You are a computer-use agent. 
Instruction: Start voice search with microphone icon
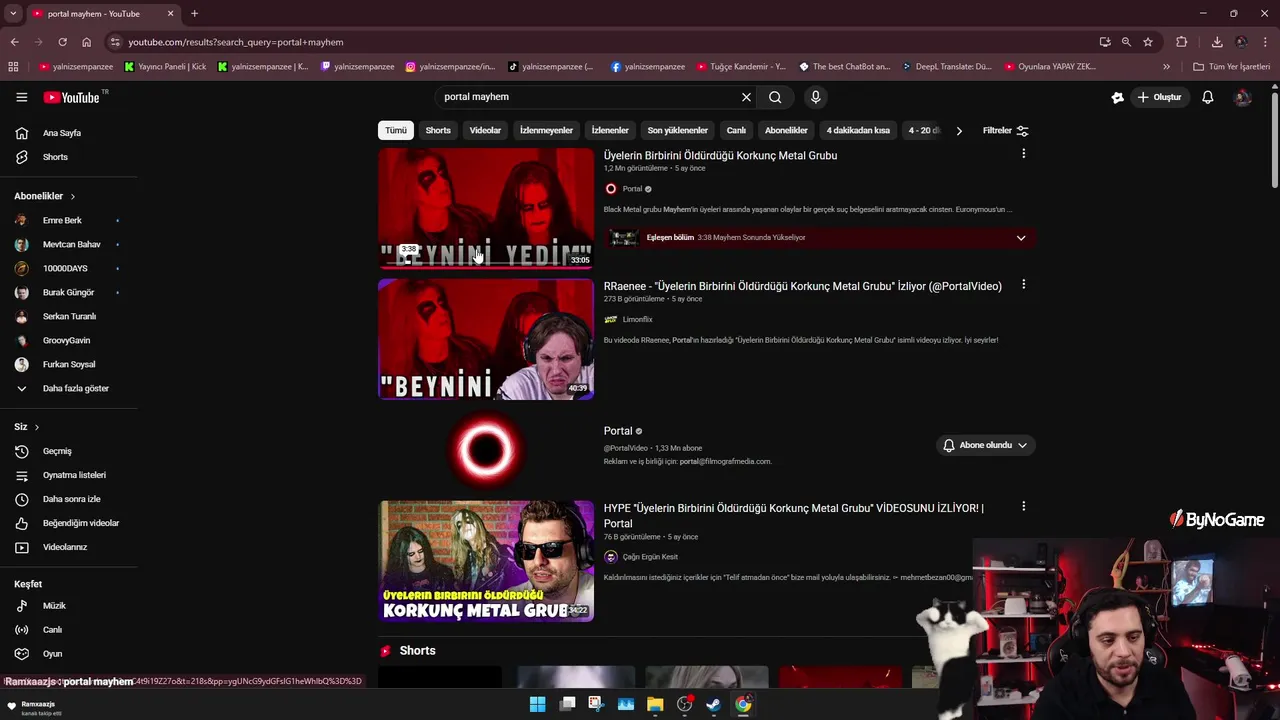pyautogui.click(x=816, y=97)
